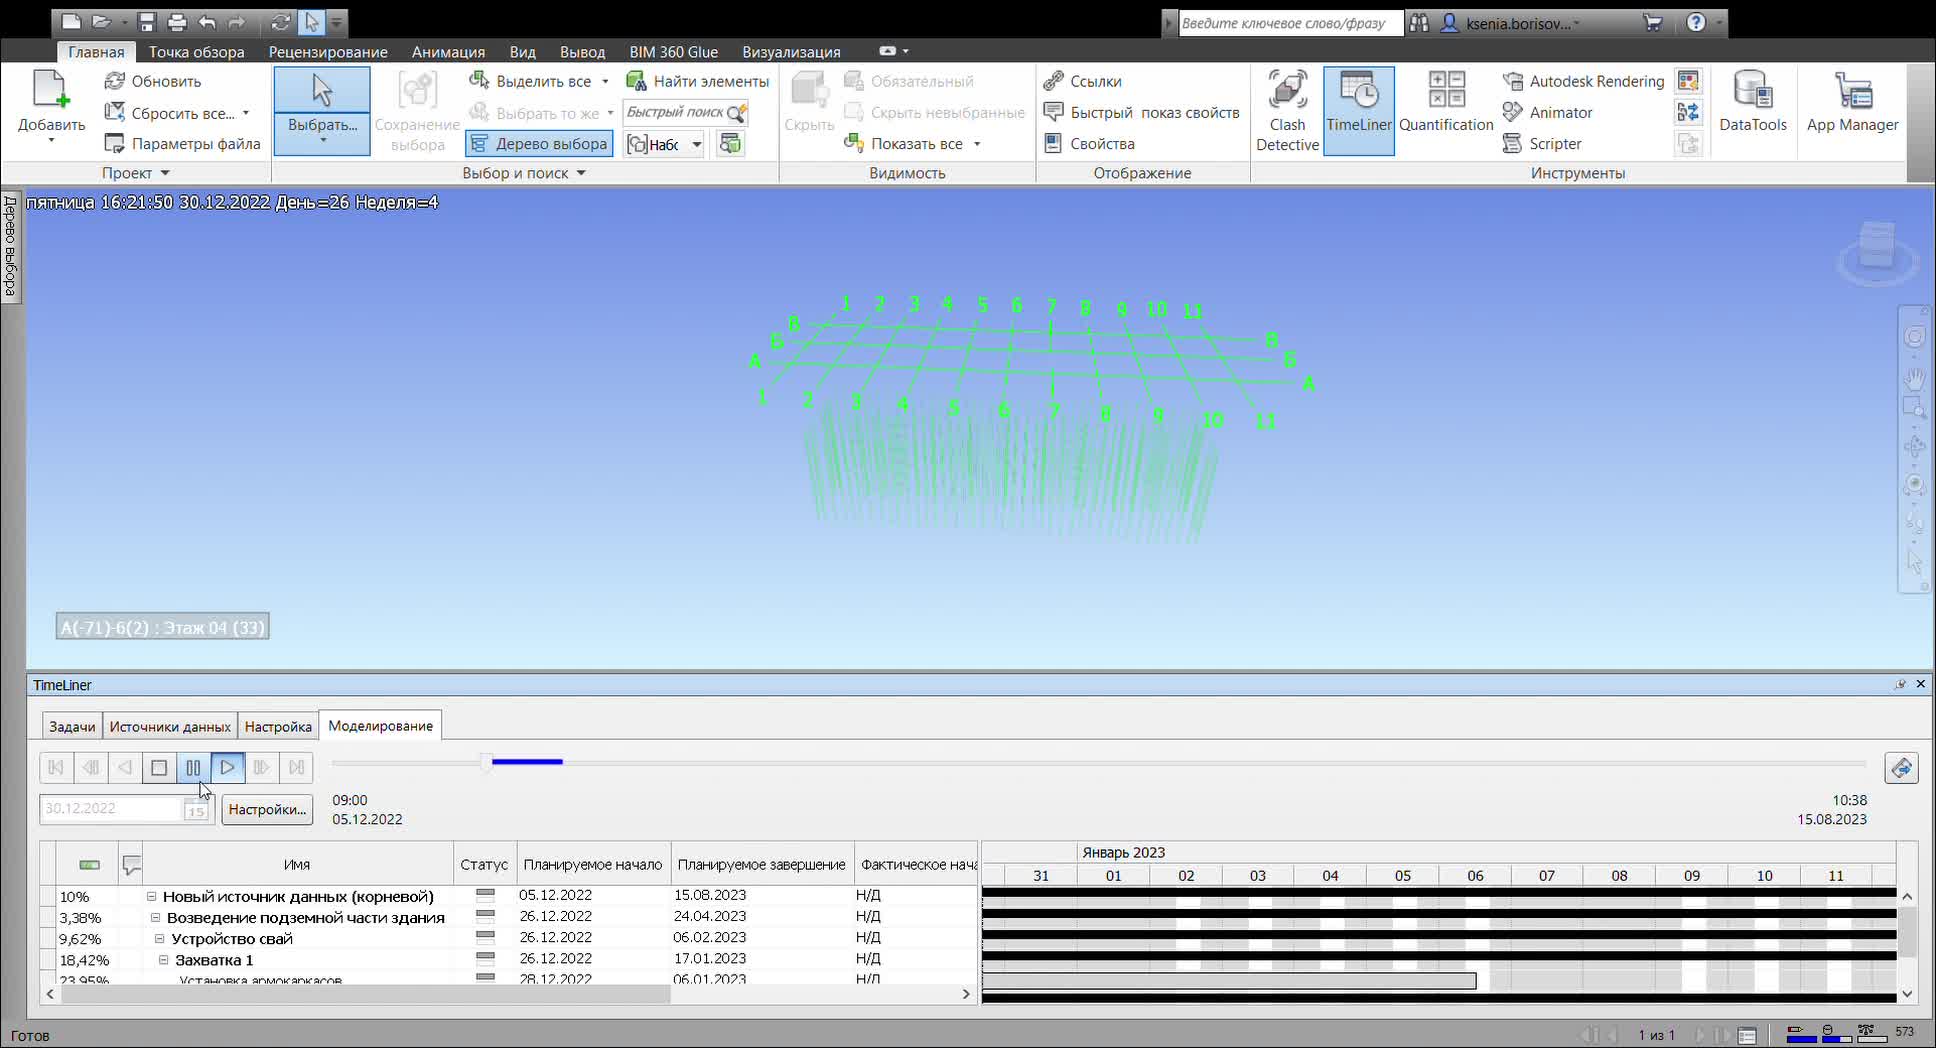Collapse Возведение подземной части здания row
The height and width of the screenshot is (1048, 1936).
point(155,917)
